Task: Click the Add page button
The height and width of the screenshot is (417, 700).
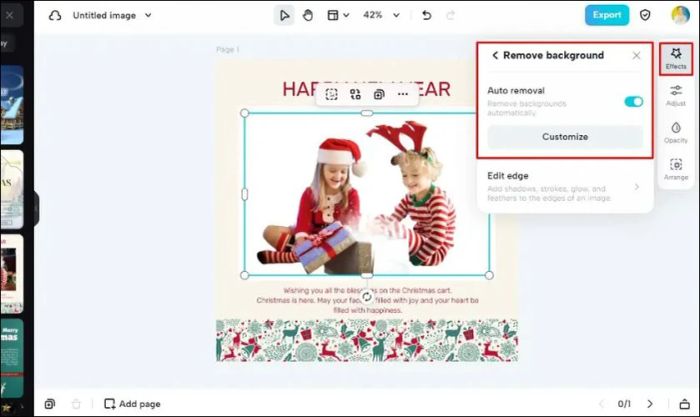Action: (132, 404)
